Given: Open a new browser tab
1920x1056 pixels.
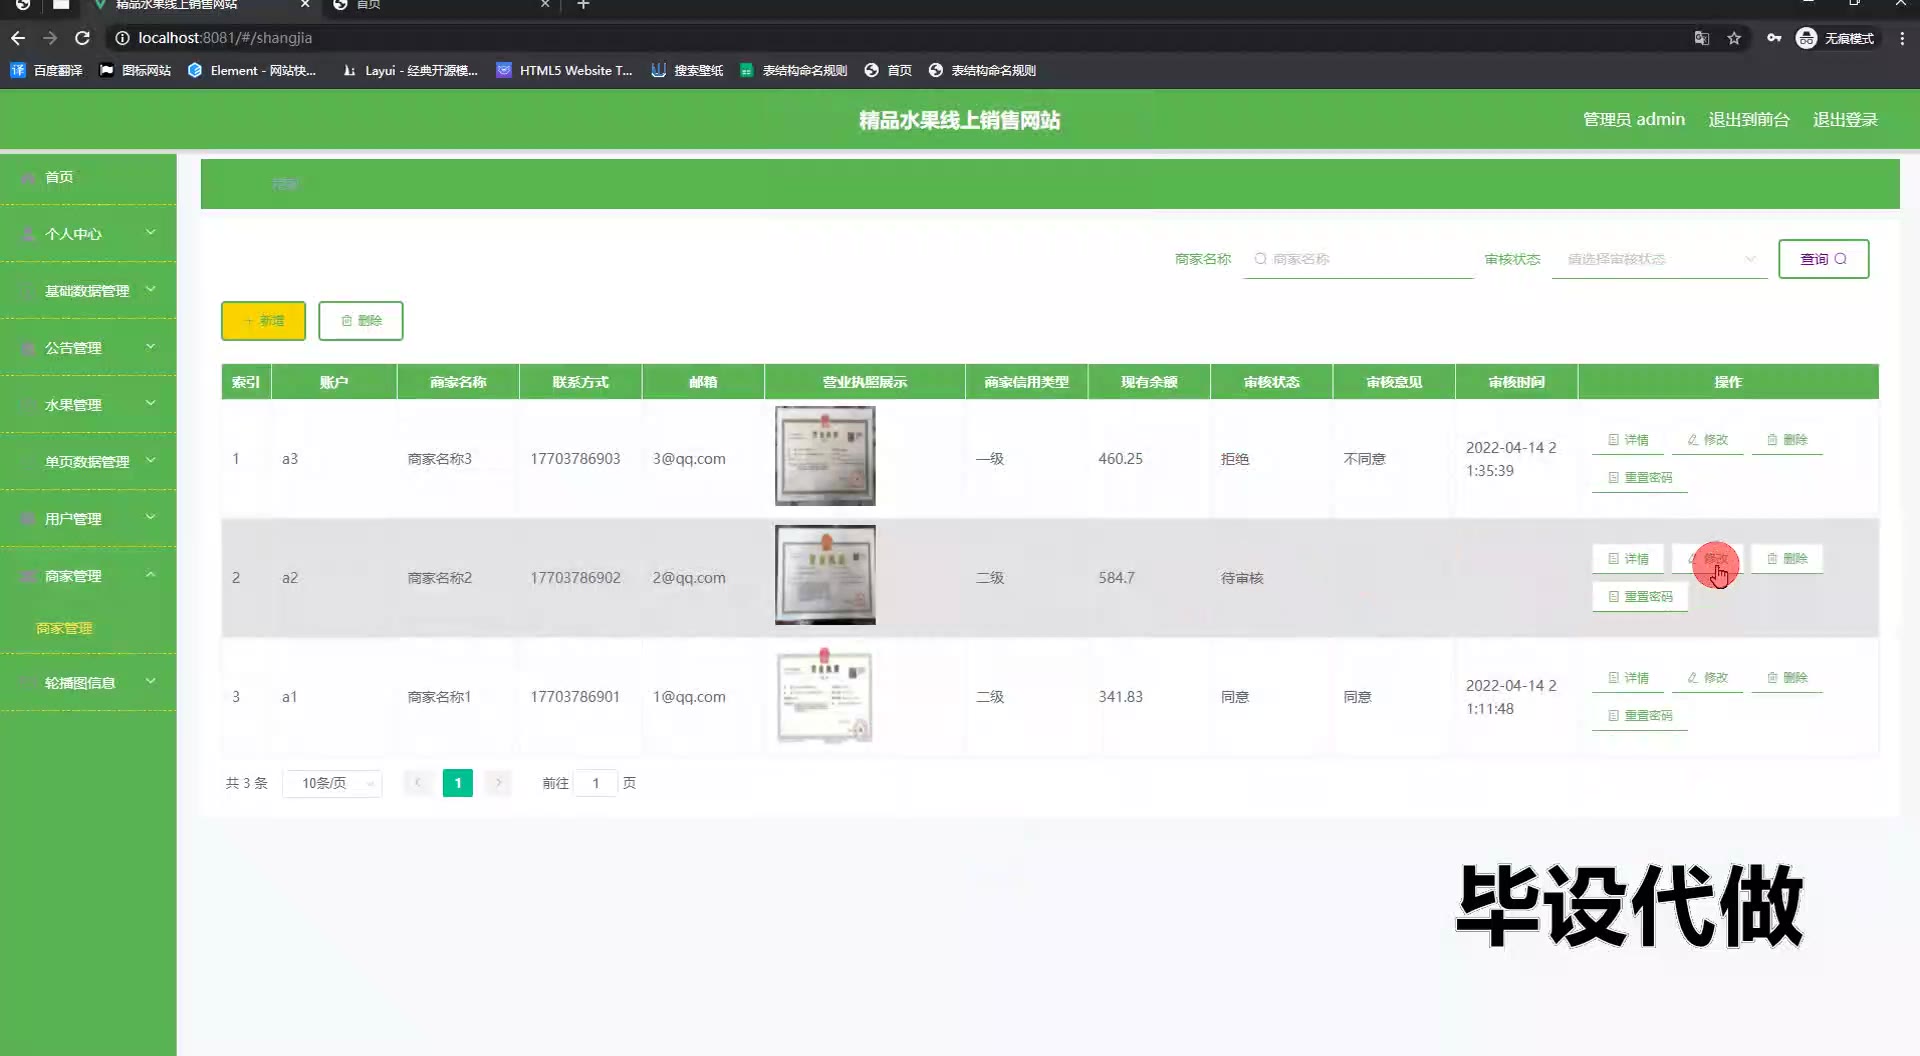Looking at the screenshot, I should click(x=583, y=5).
